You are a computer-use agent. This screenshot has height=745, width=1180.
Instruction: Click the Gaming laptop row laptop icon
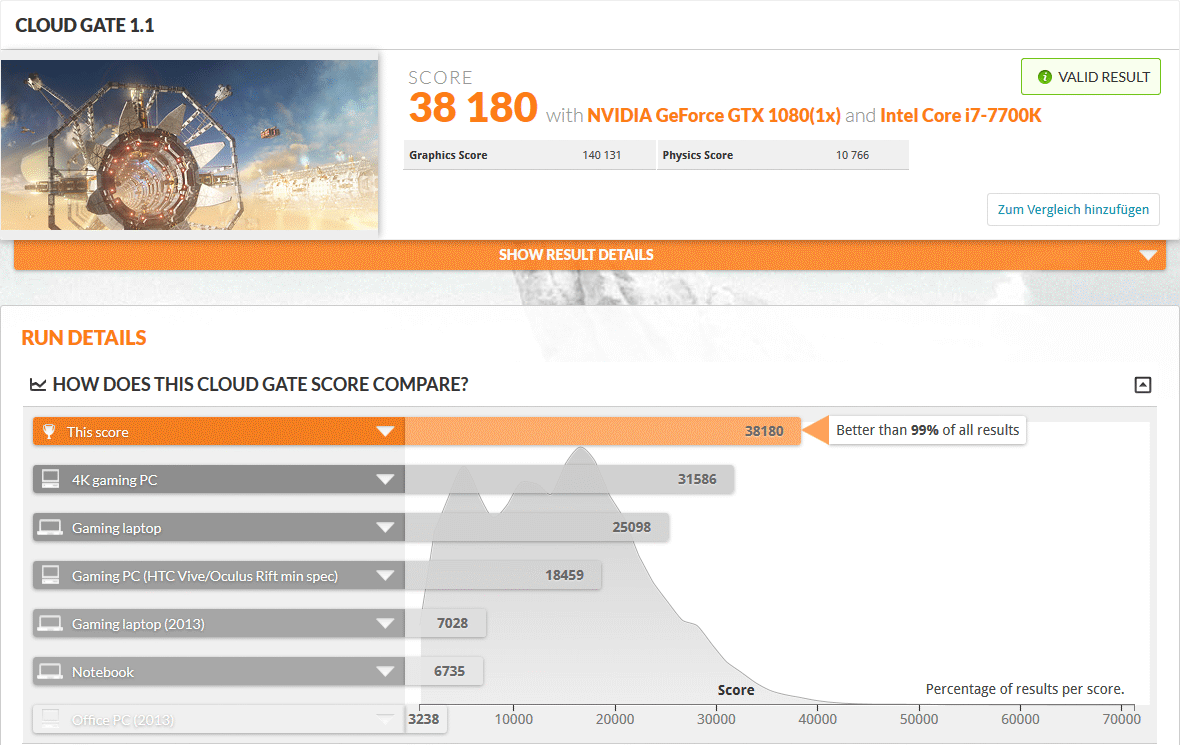tap(48, 528)
